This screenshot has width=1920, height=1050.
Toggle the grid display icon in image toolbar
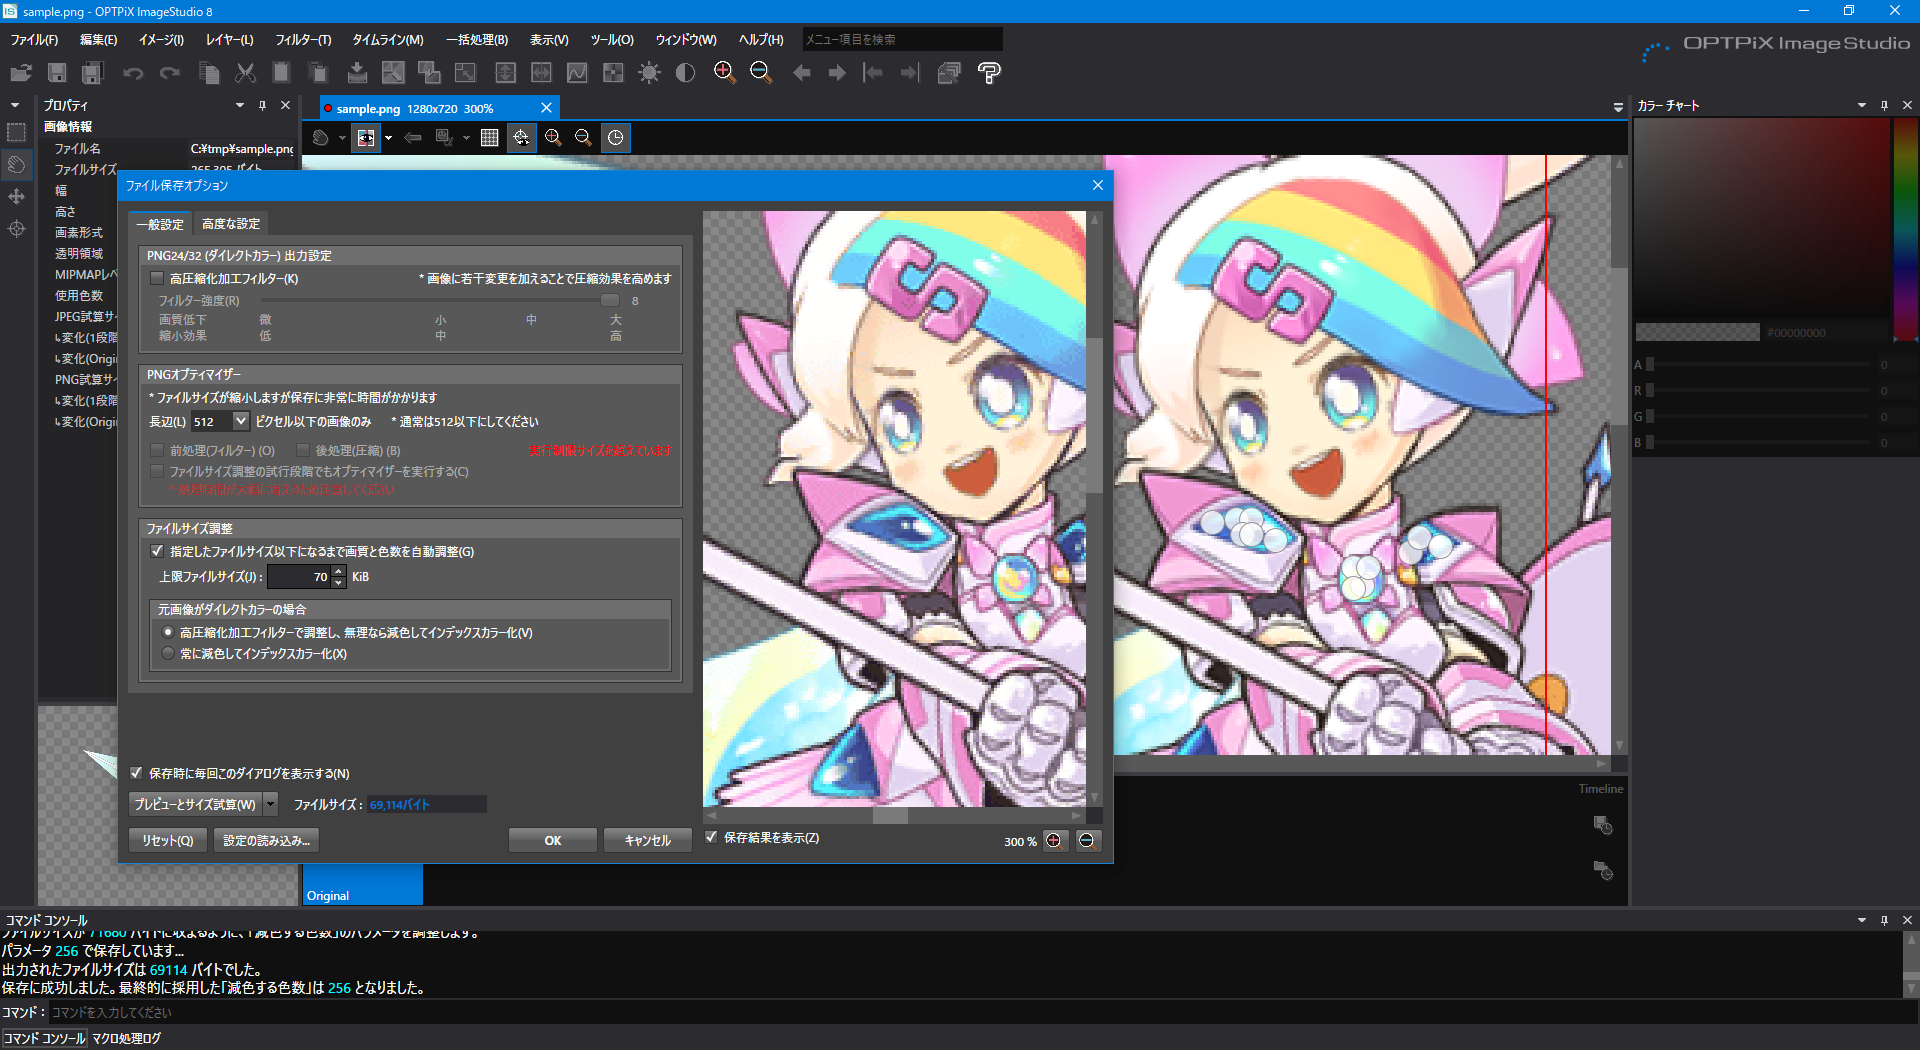489,138
